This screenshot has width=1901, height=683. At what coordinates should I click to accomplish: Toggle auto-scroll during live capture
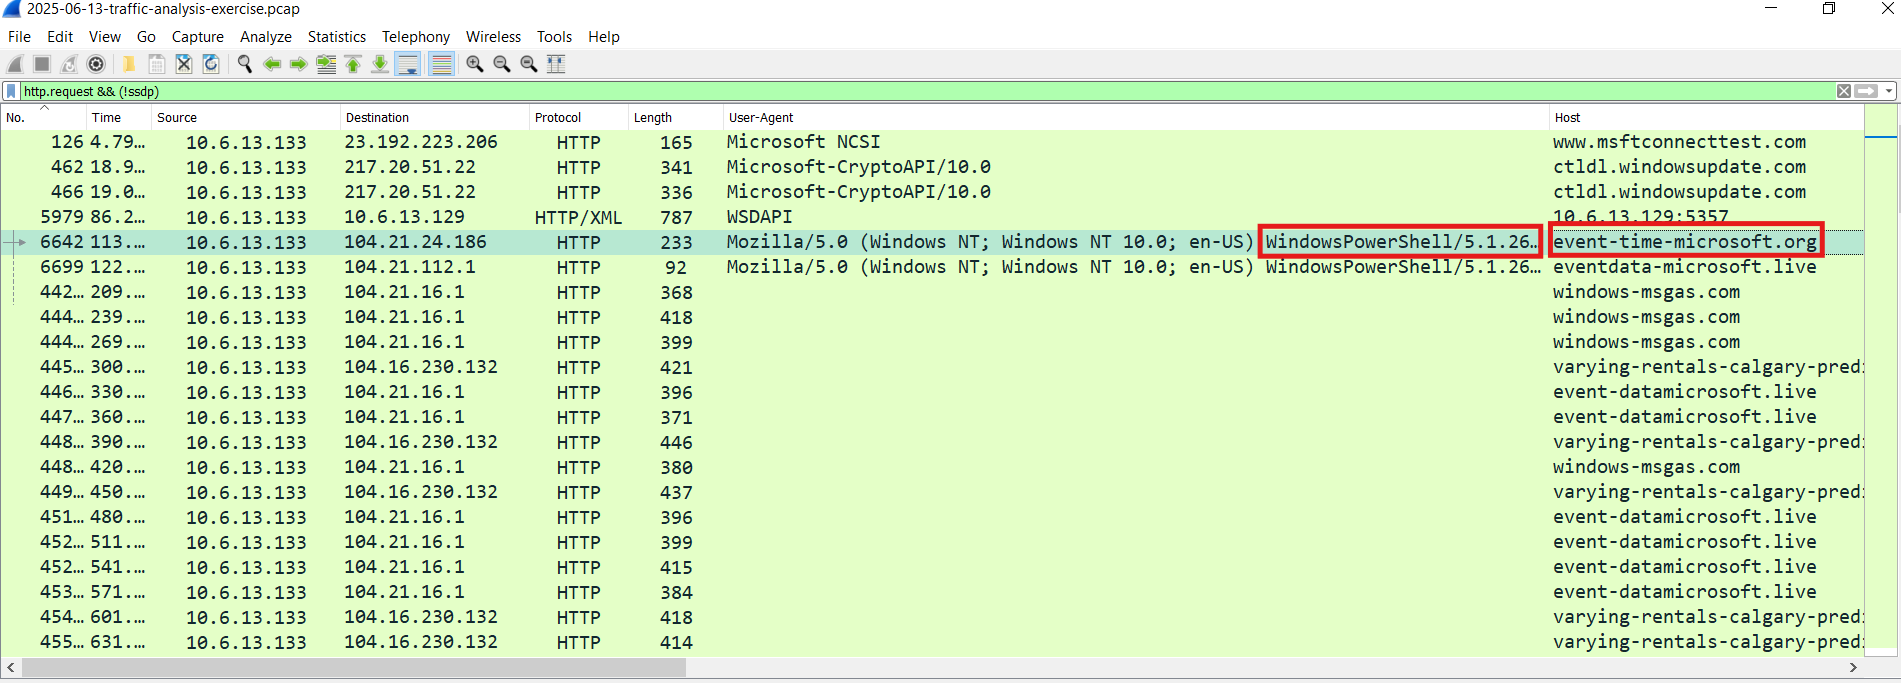(x=408, y=64)
